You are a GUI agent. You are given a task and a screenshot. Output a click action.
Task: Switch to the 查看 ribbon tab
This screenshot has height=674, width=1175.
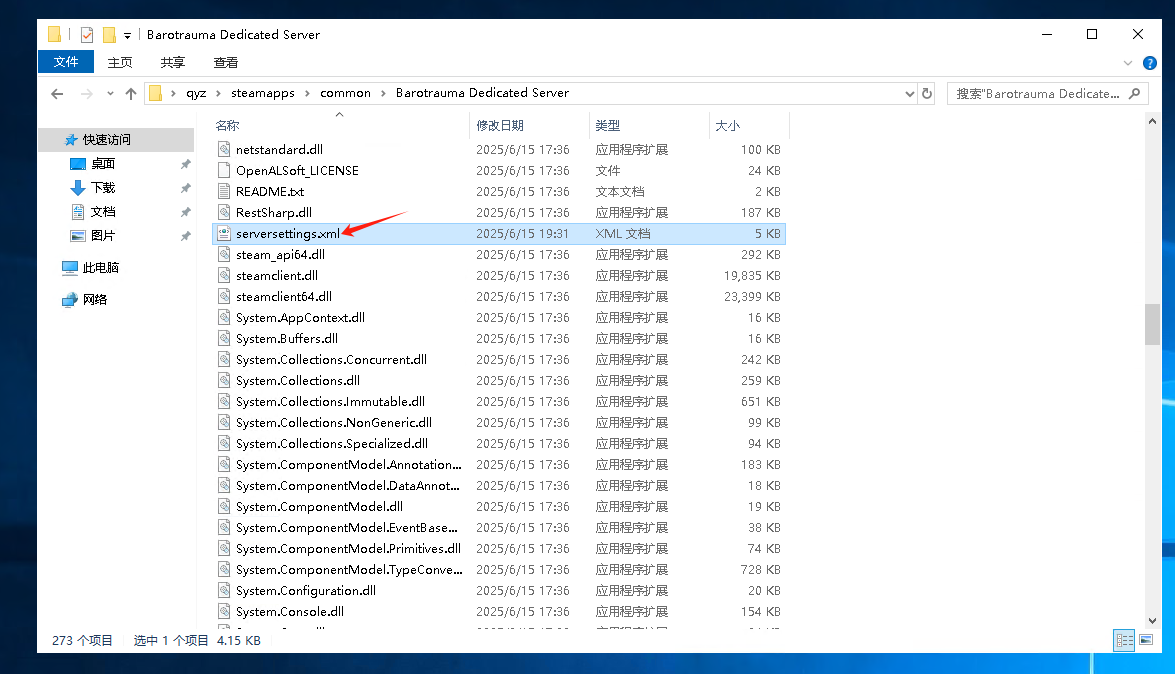click(226, 62)
